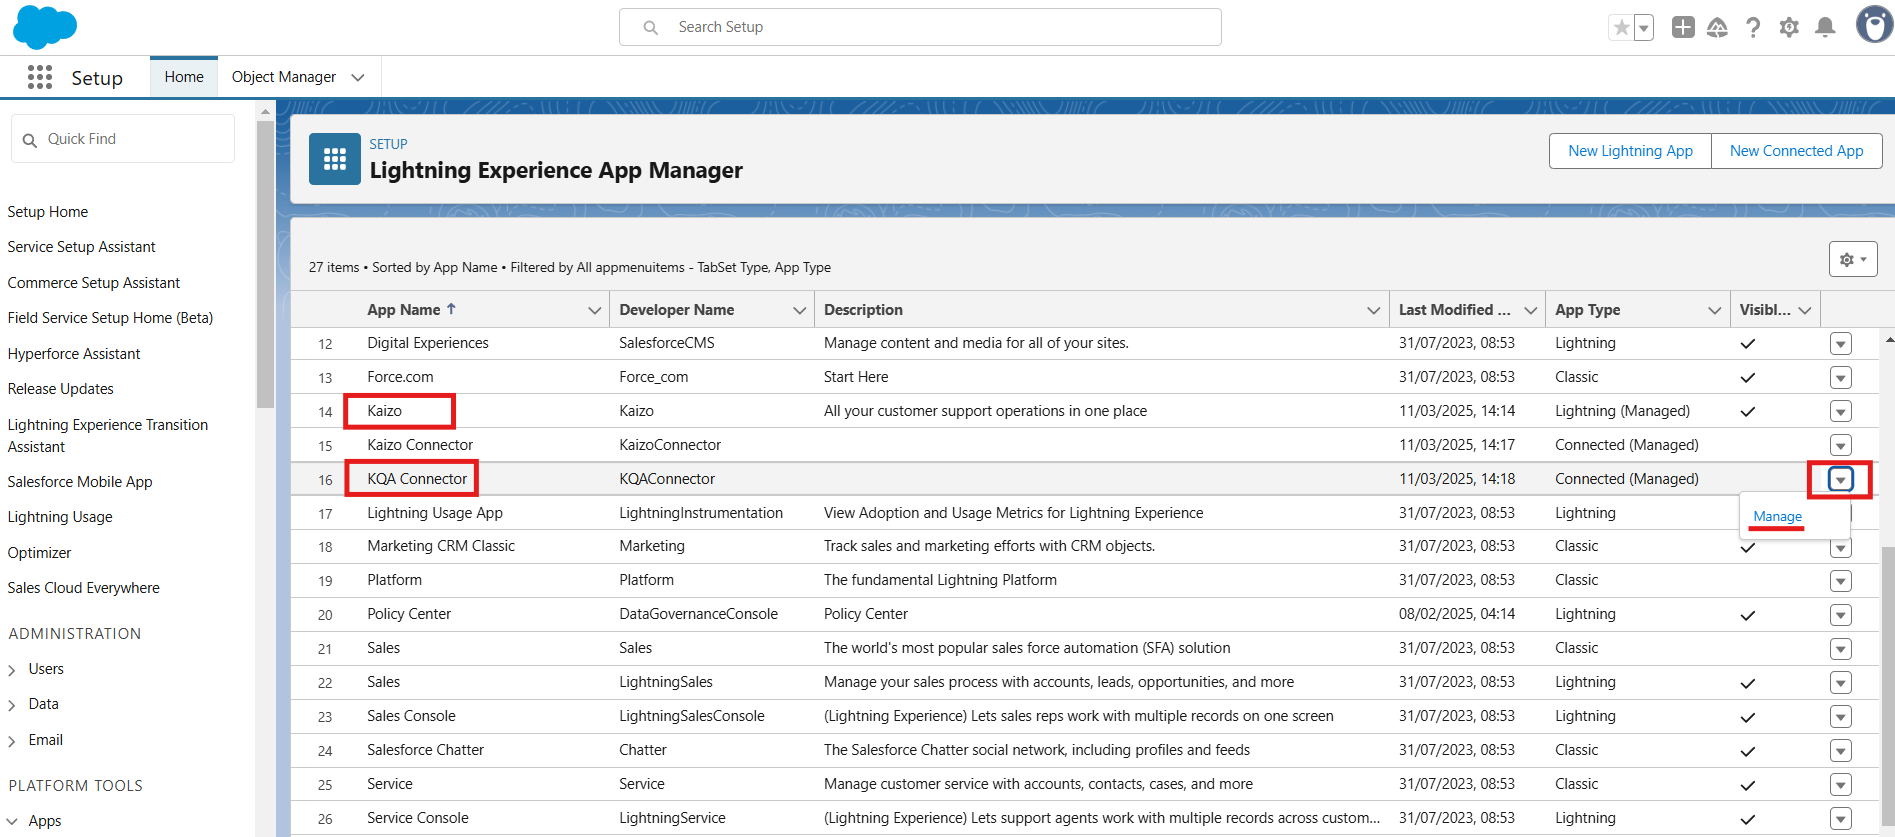
Task: Open Salesforce Mobile App link
Action: (x=80, y=481)
